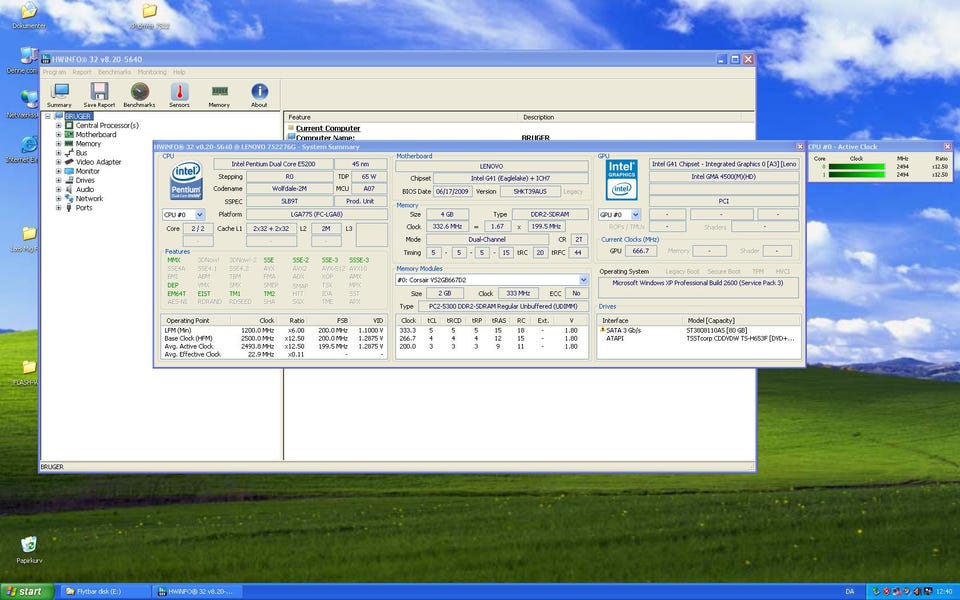
Task: Click the Intel Pentium Dual Core E5200 field
Action: pyautogui.click(x=273, y=164)
